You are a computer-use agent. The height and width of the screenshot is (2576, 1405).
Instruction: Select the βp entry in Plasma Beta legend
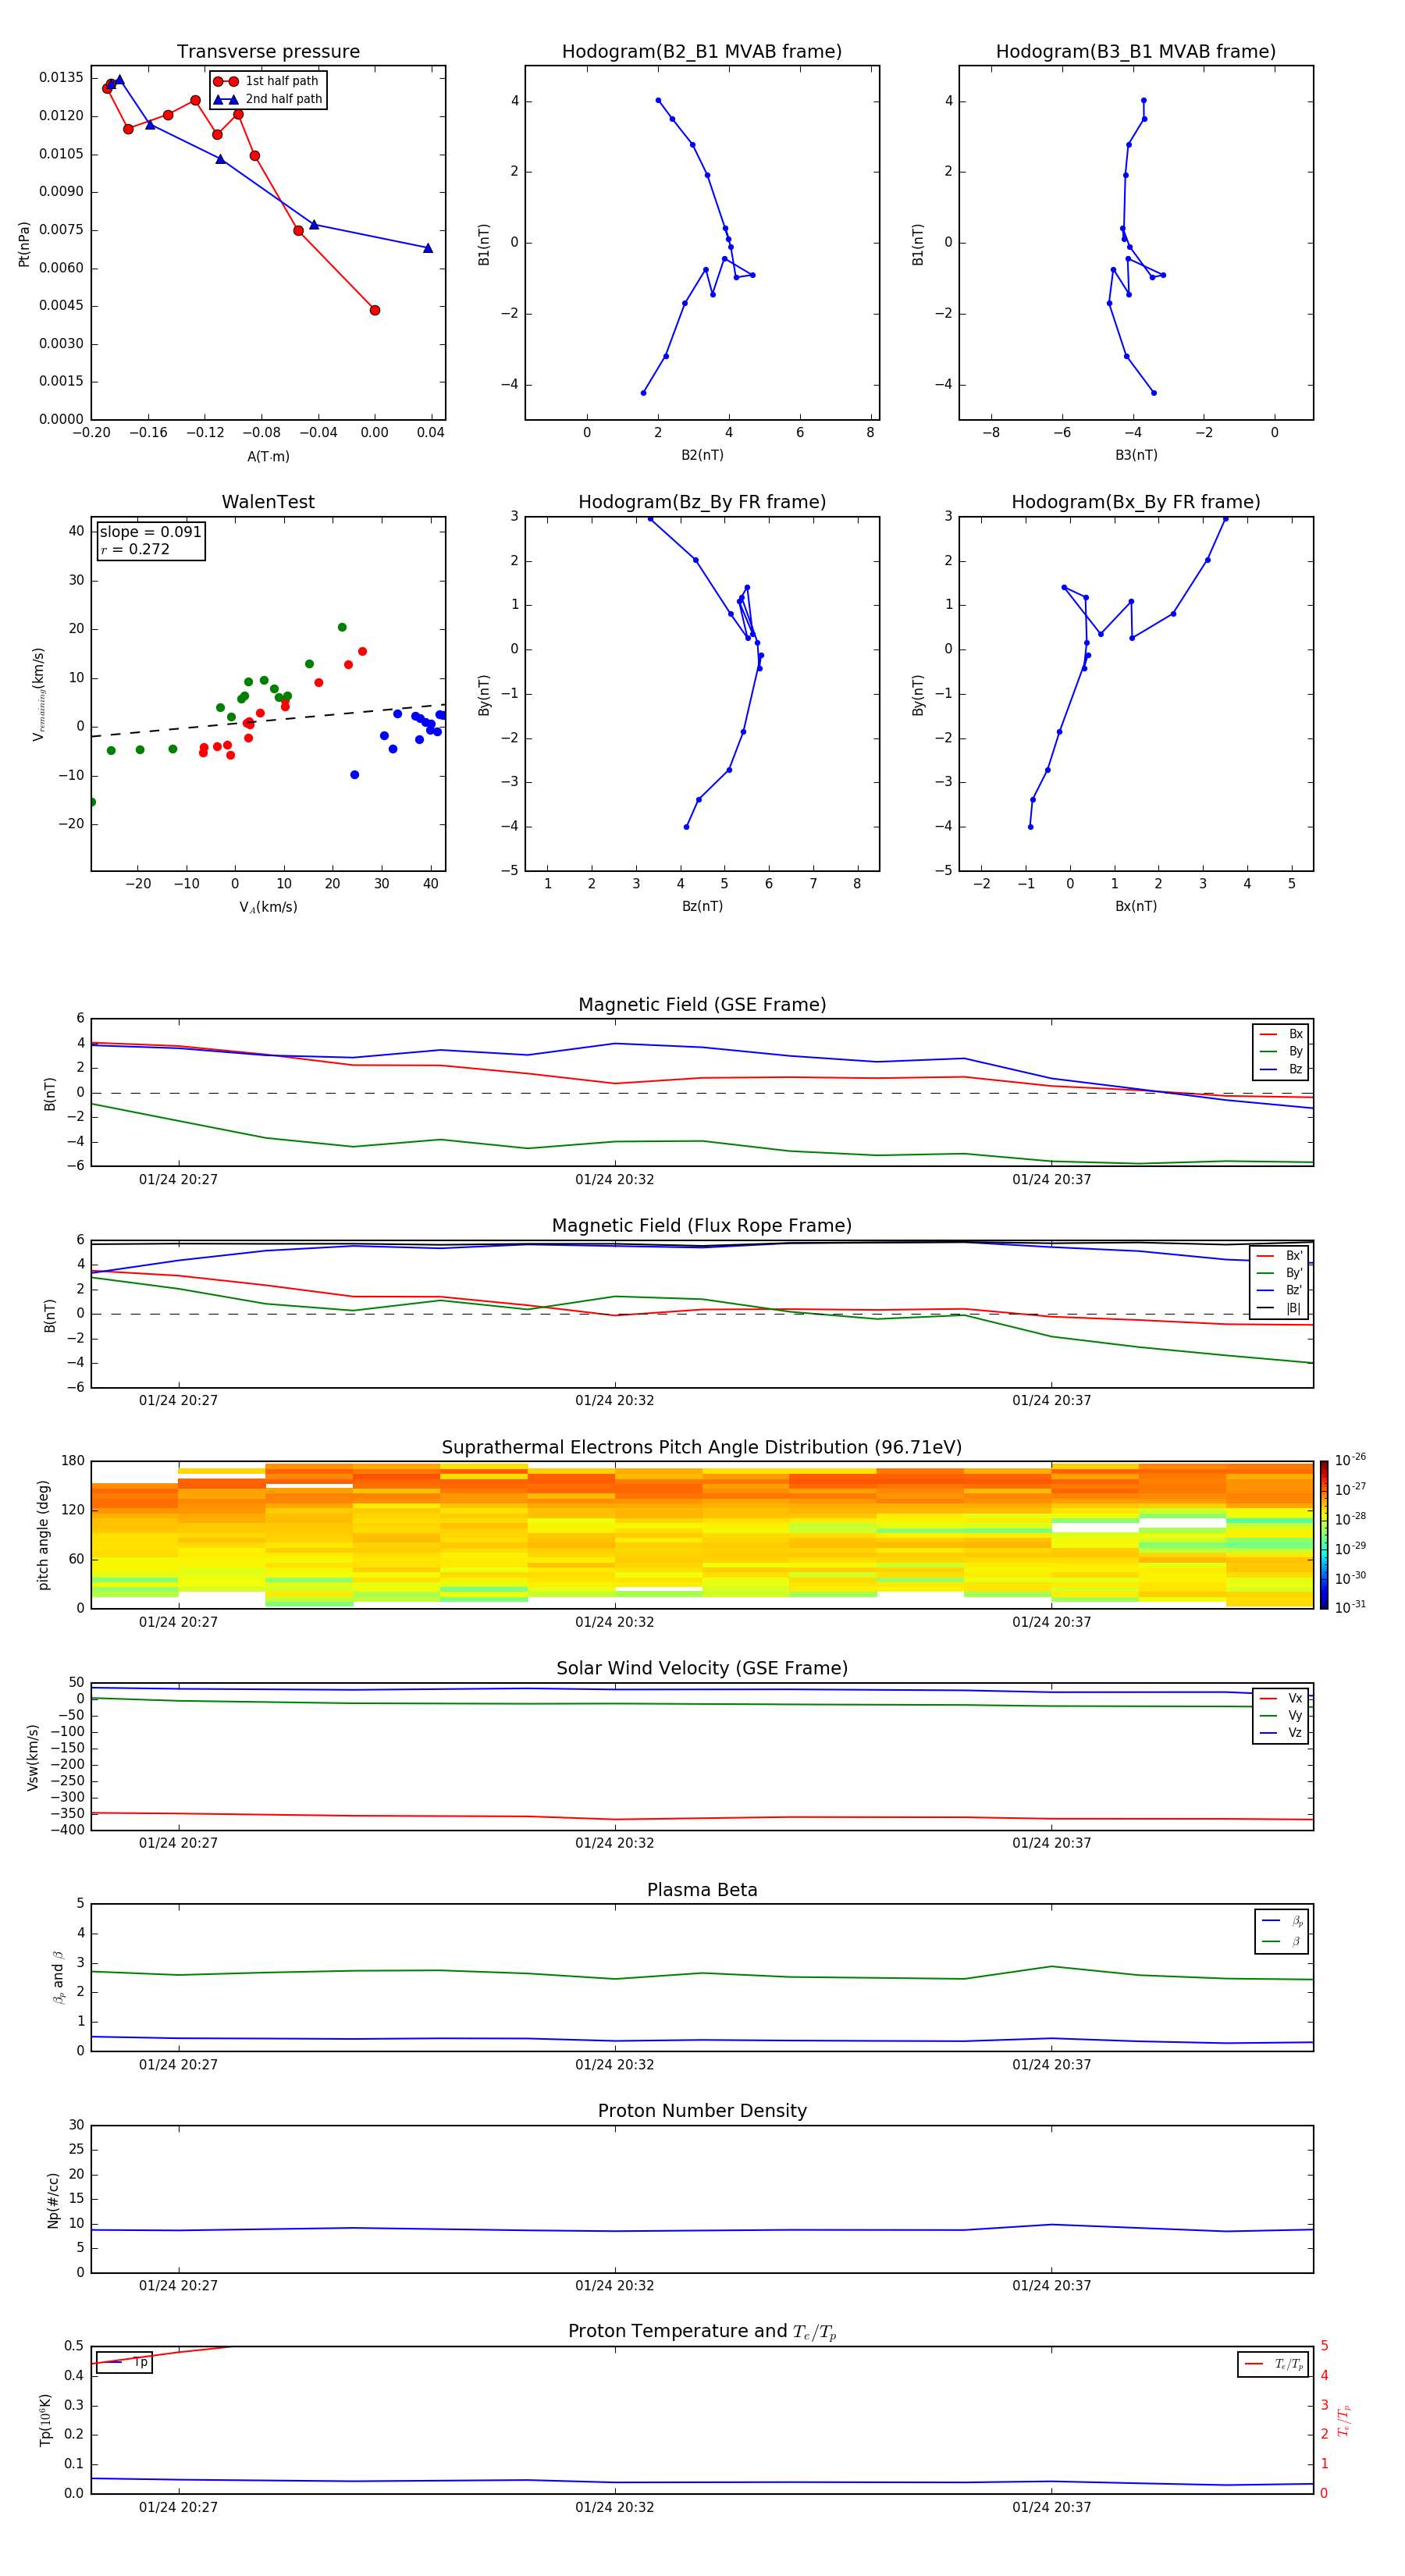click(x=1282, y=1920)
